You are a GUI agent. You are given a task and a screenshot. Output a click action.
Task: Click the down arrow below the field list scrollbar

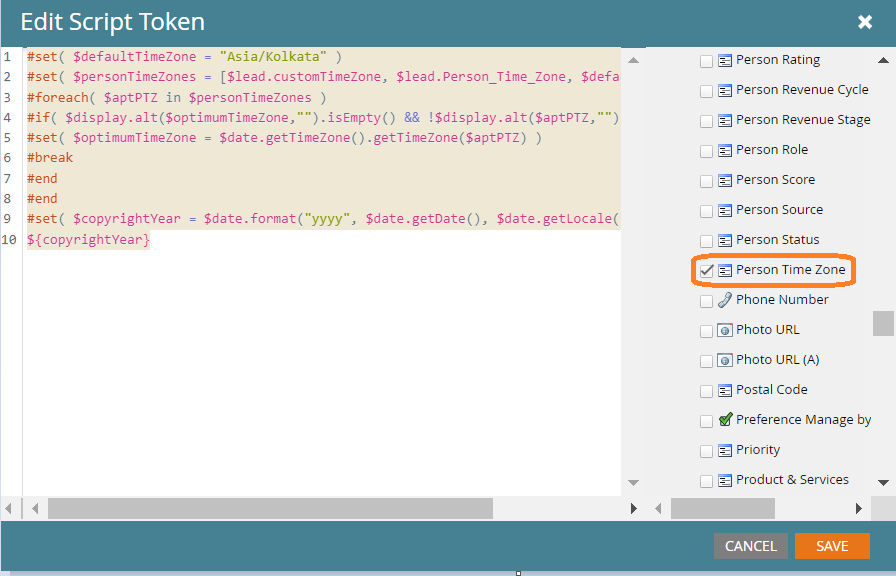(x=882, y=482)
